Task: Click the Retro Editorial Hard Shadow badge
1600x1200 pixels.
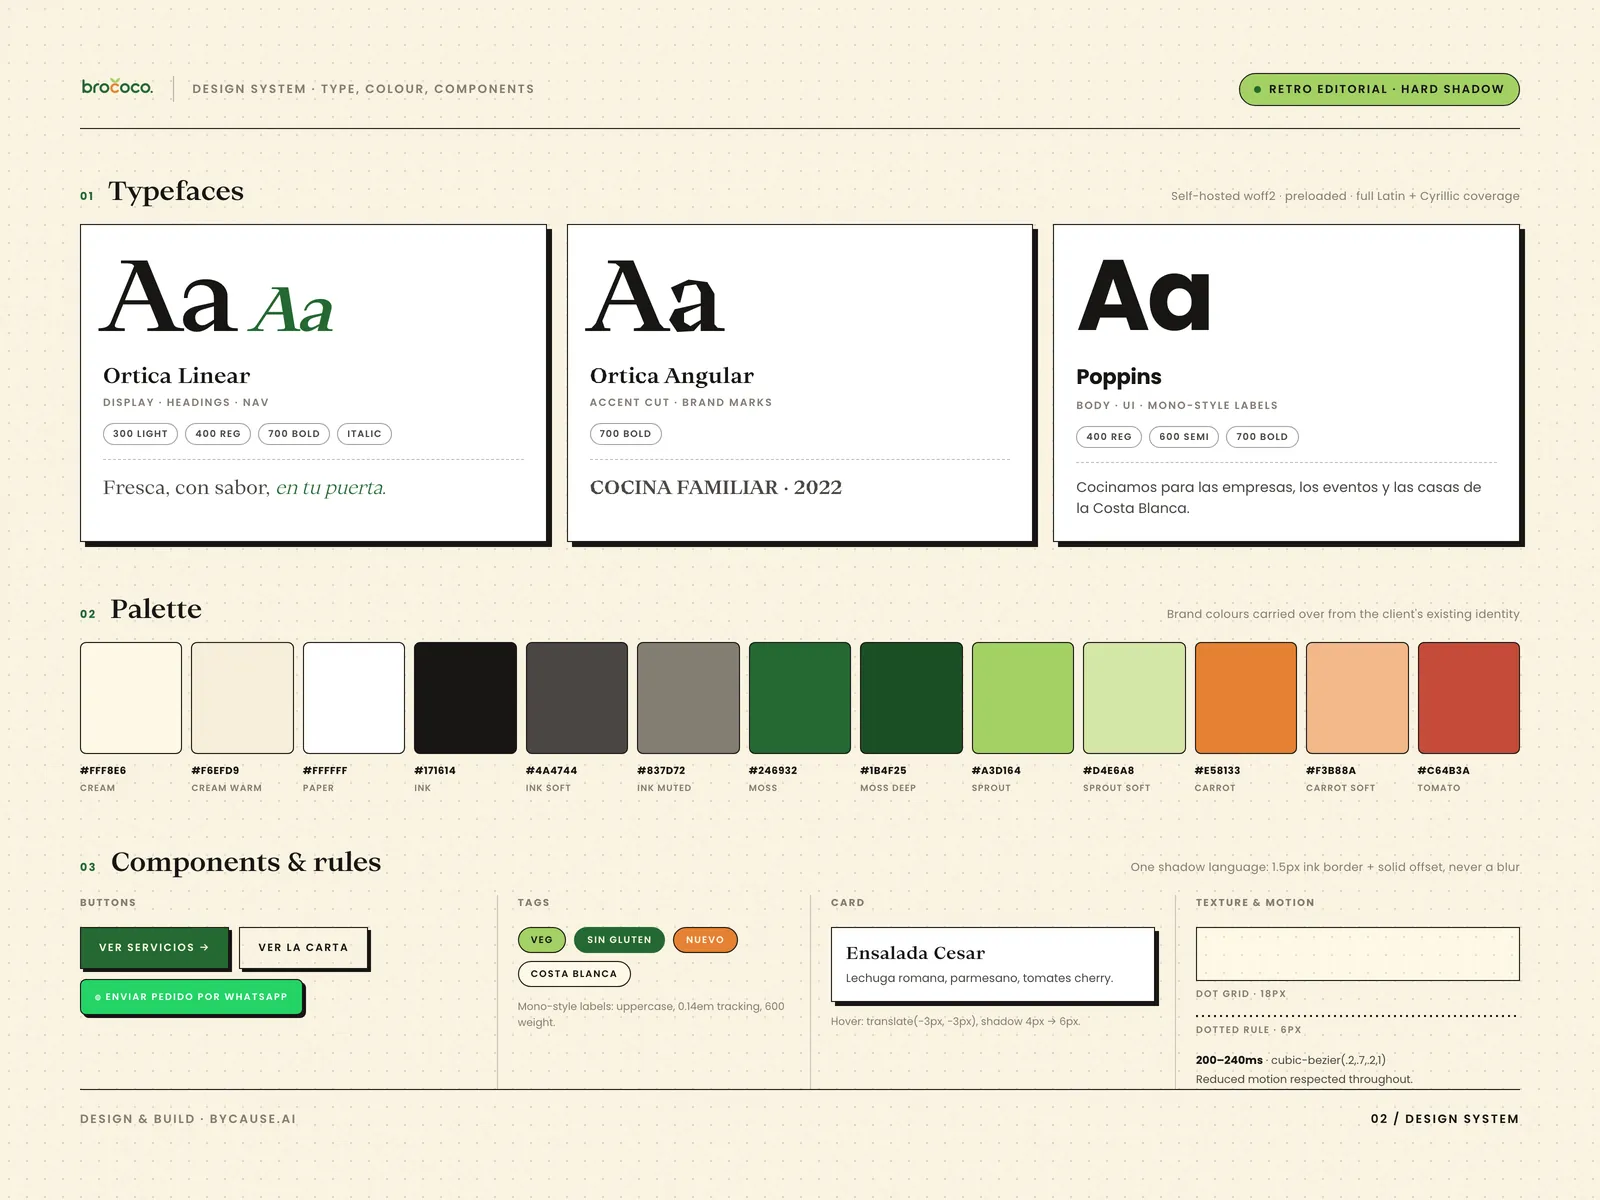Action: coord(1379,89)
